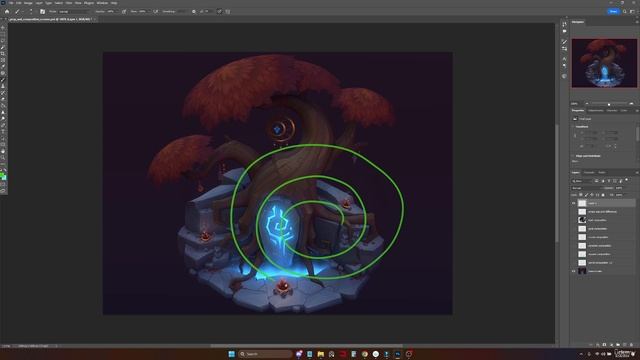The width and height of the screenshot is (640, 360).
Task: Select the Pen tool
Action: click(x=3, y=125)
